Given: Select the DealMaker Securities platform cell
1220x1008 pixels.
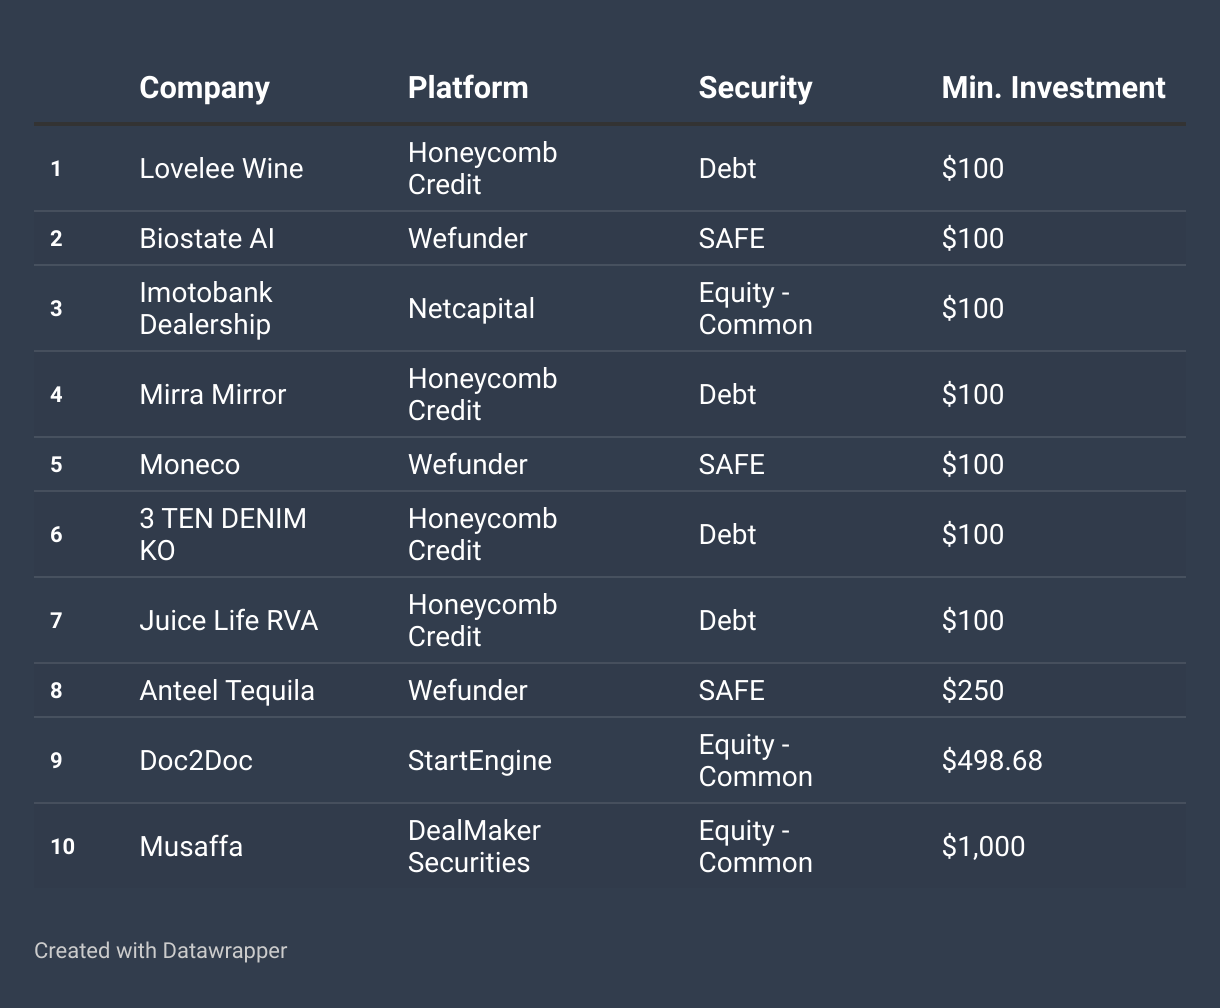Looking at the screenshot, I should coord(474,846).
